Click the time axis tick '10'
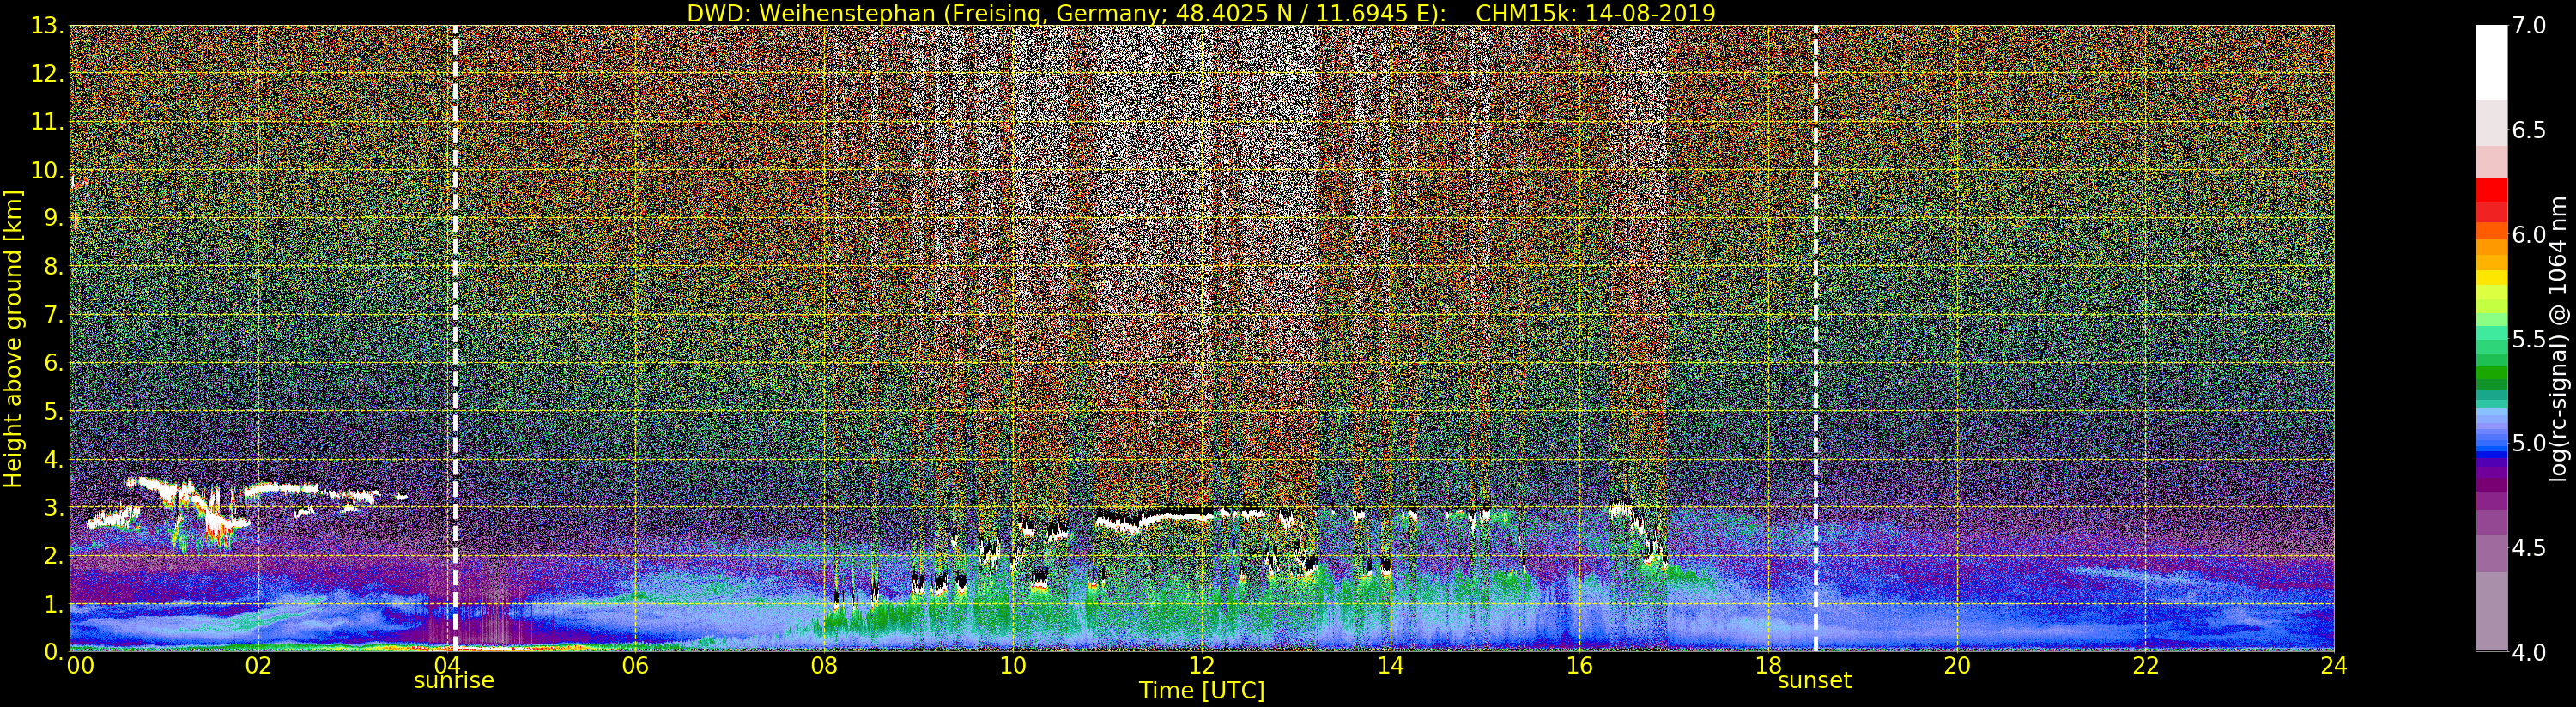This screenshot has height=707, width=2576. pos(1013,666)
